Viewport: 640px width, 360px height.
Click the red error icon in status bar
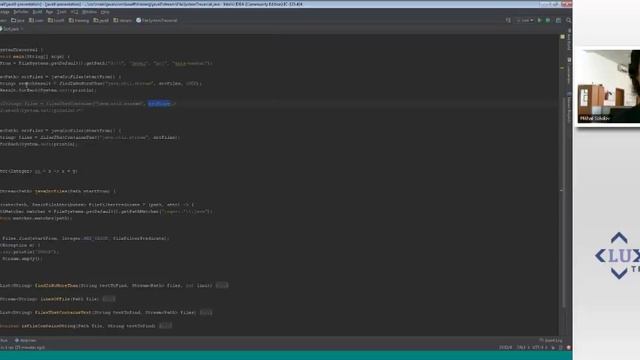tap(569, 347)
